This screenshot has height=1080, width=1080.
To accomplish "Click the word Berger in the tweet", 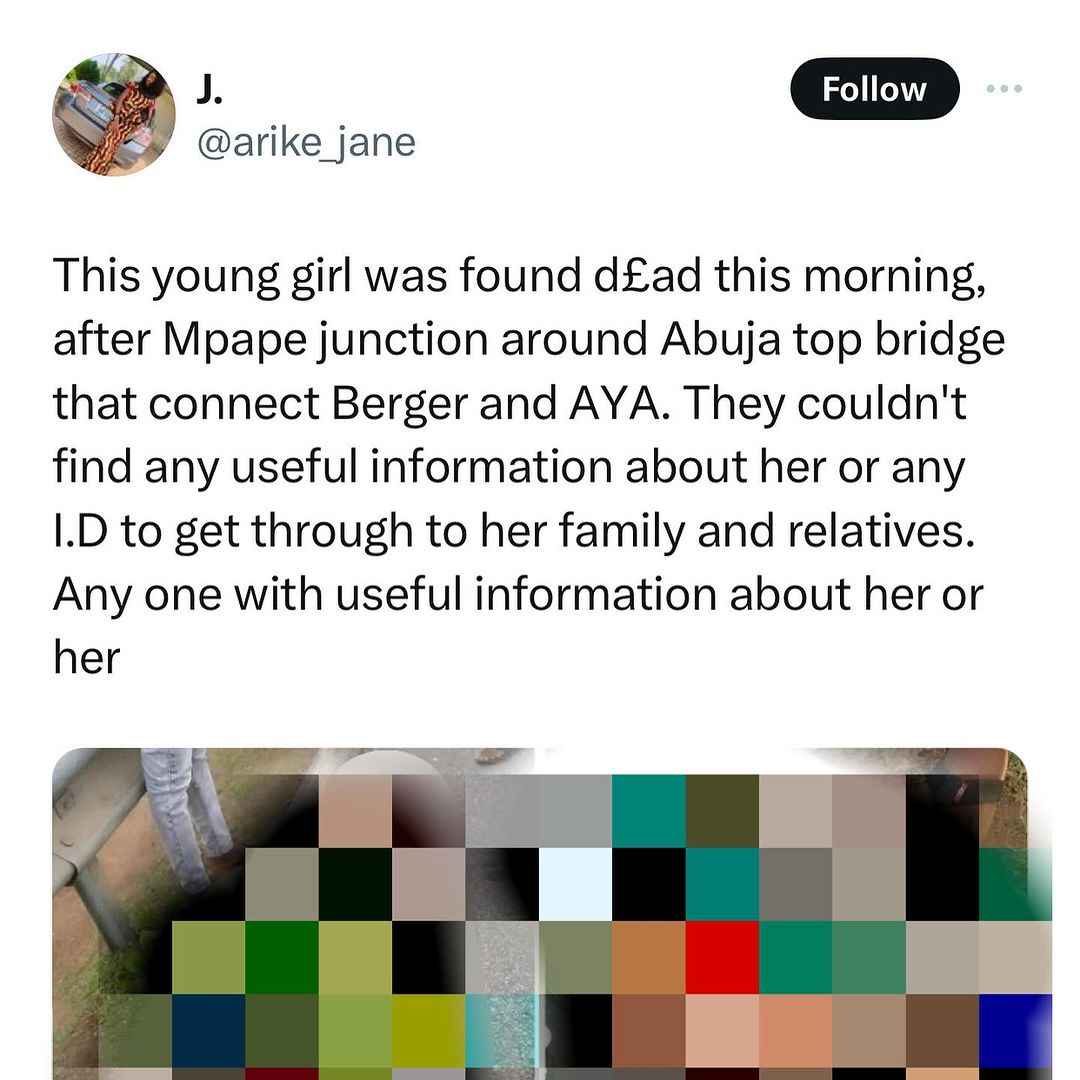I will coord(399,404).
